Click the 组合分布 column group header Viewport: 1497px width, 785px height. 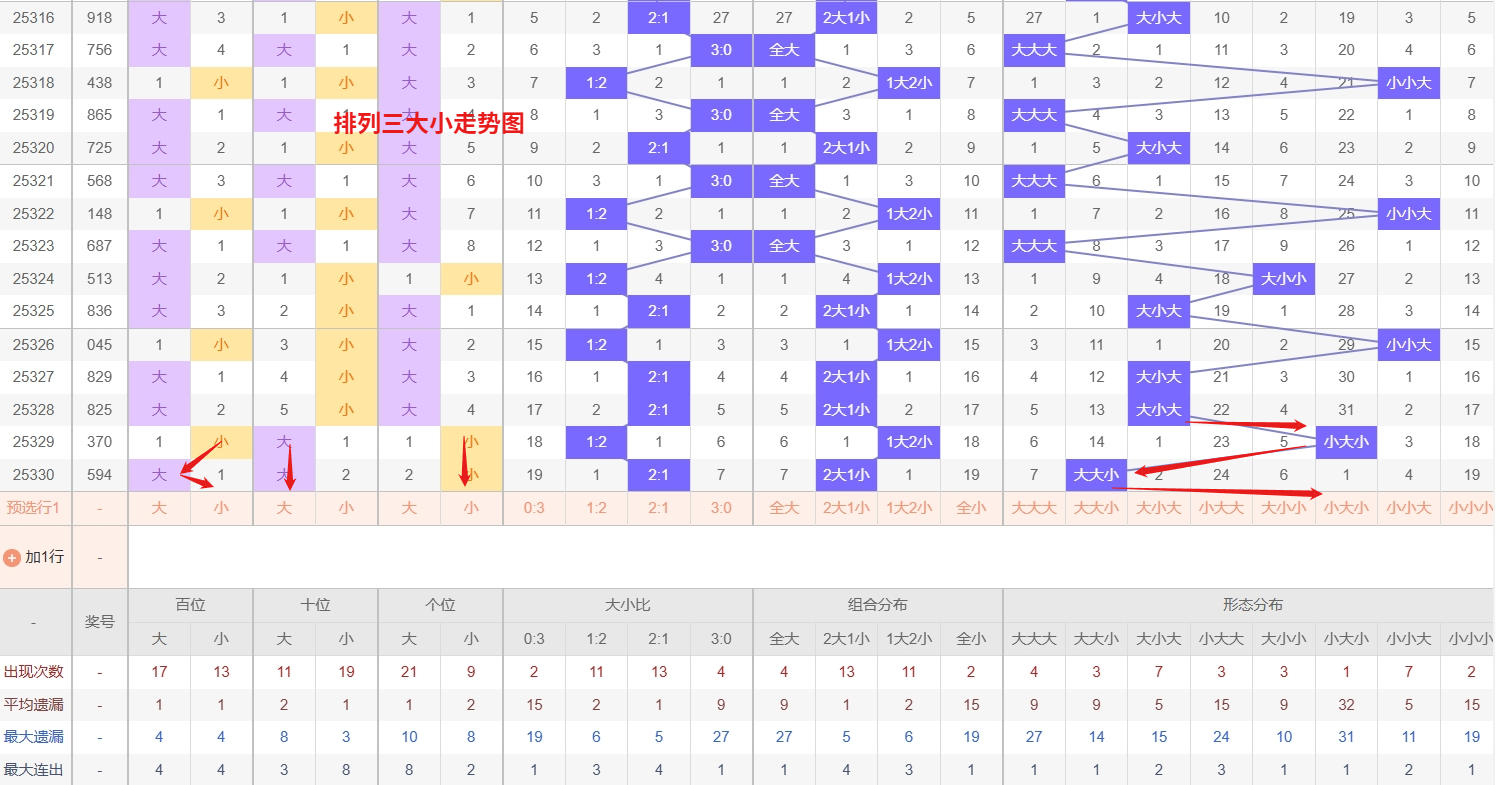[x=878, y=605]
